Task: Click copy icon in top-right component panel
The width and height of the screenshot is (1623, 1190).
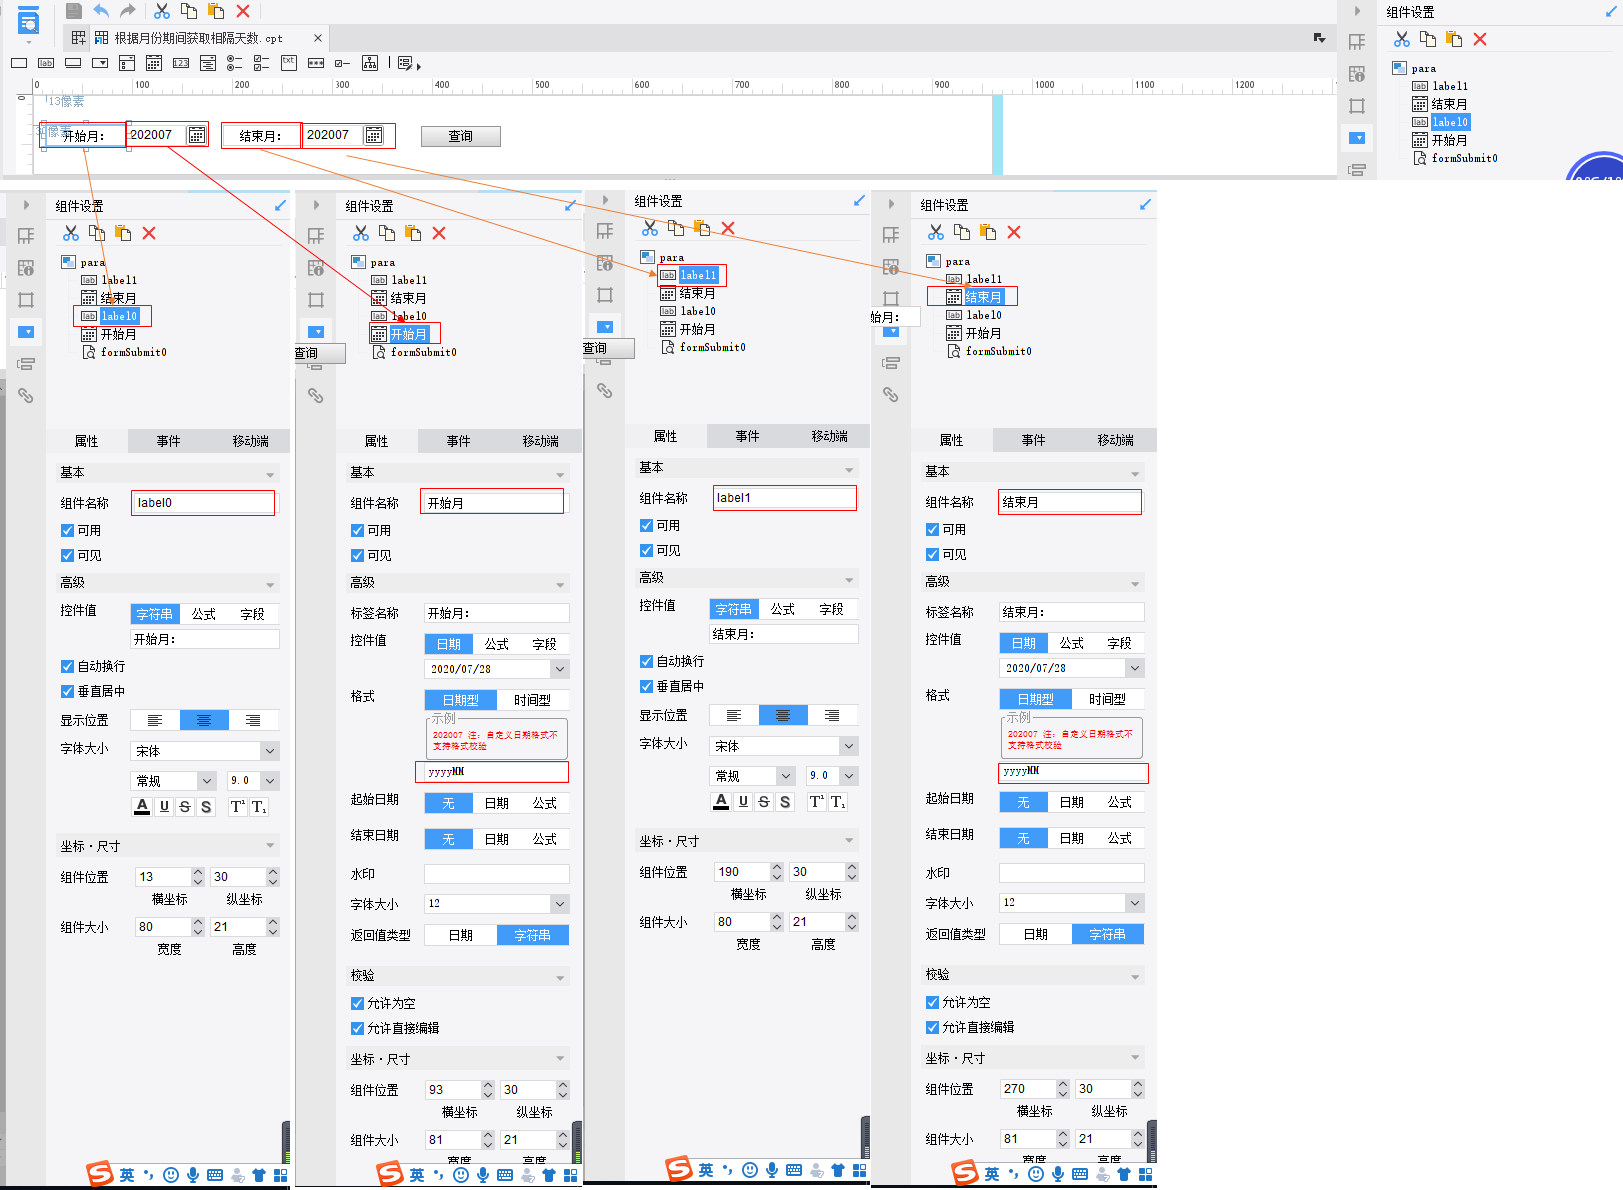Action: click(1428, 39)
